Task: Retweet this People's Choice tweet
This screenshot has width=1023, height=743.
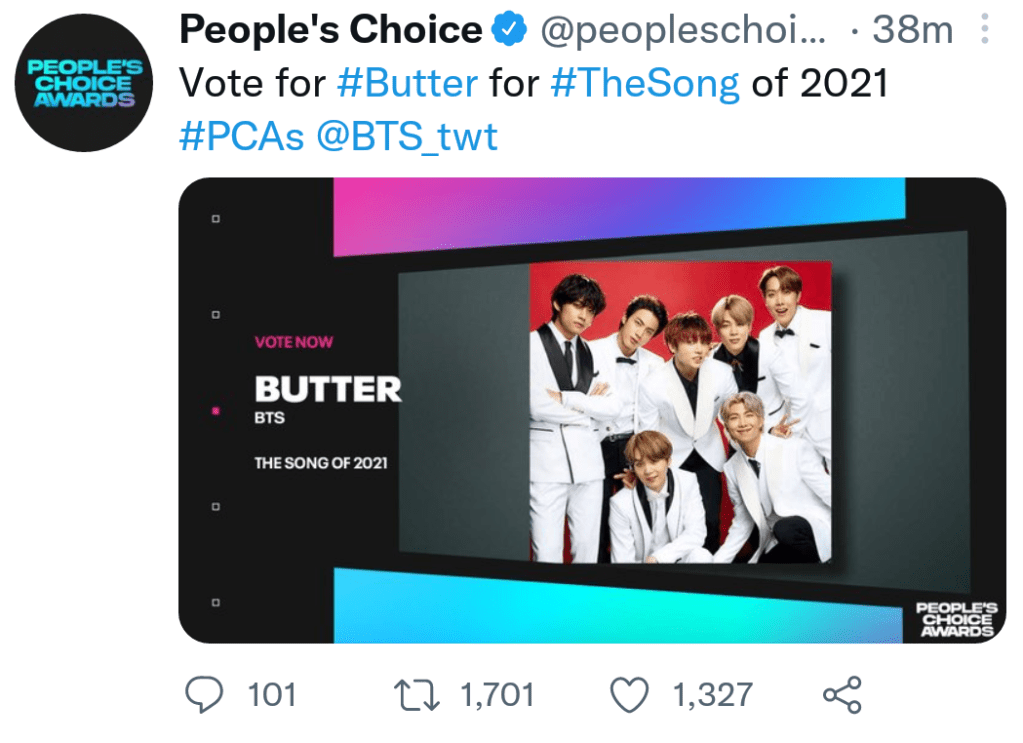Action: (x=418, y=695)
